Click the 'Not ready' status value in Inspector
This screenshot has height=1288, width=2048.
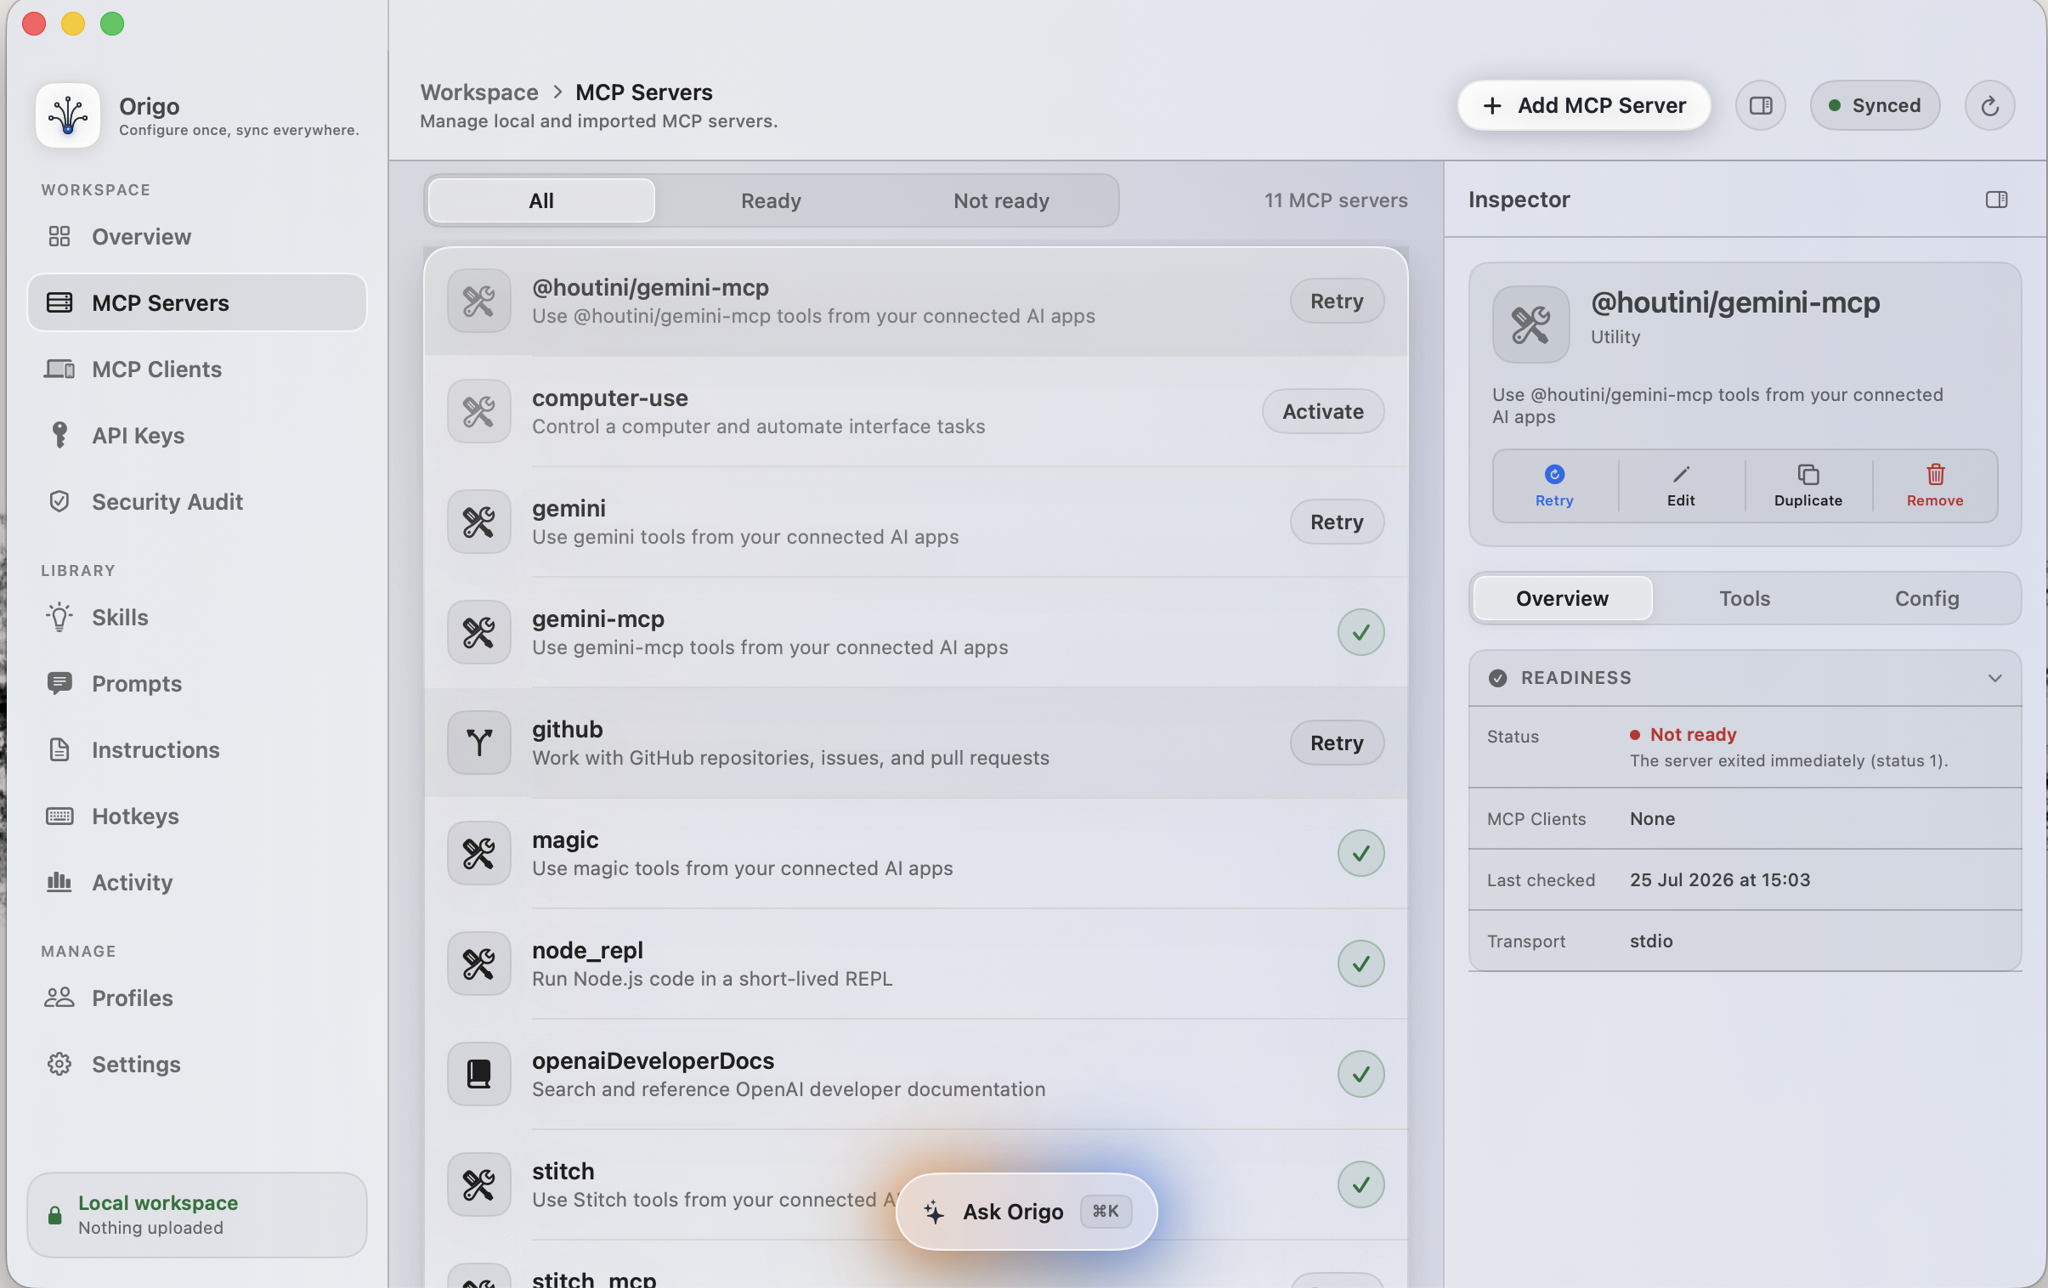pos(1692,734)
